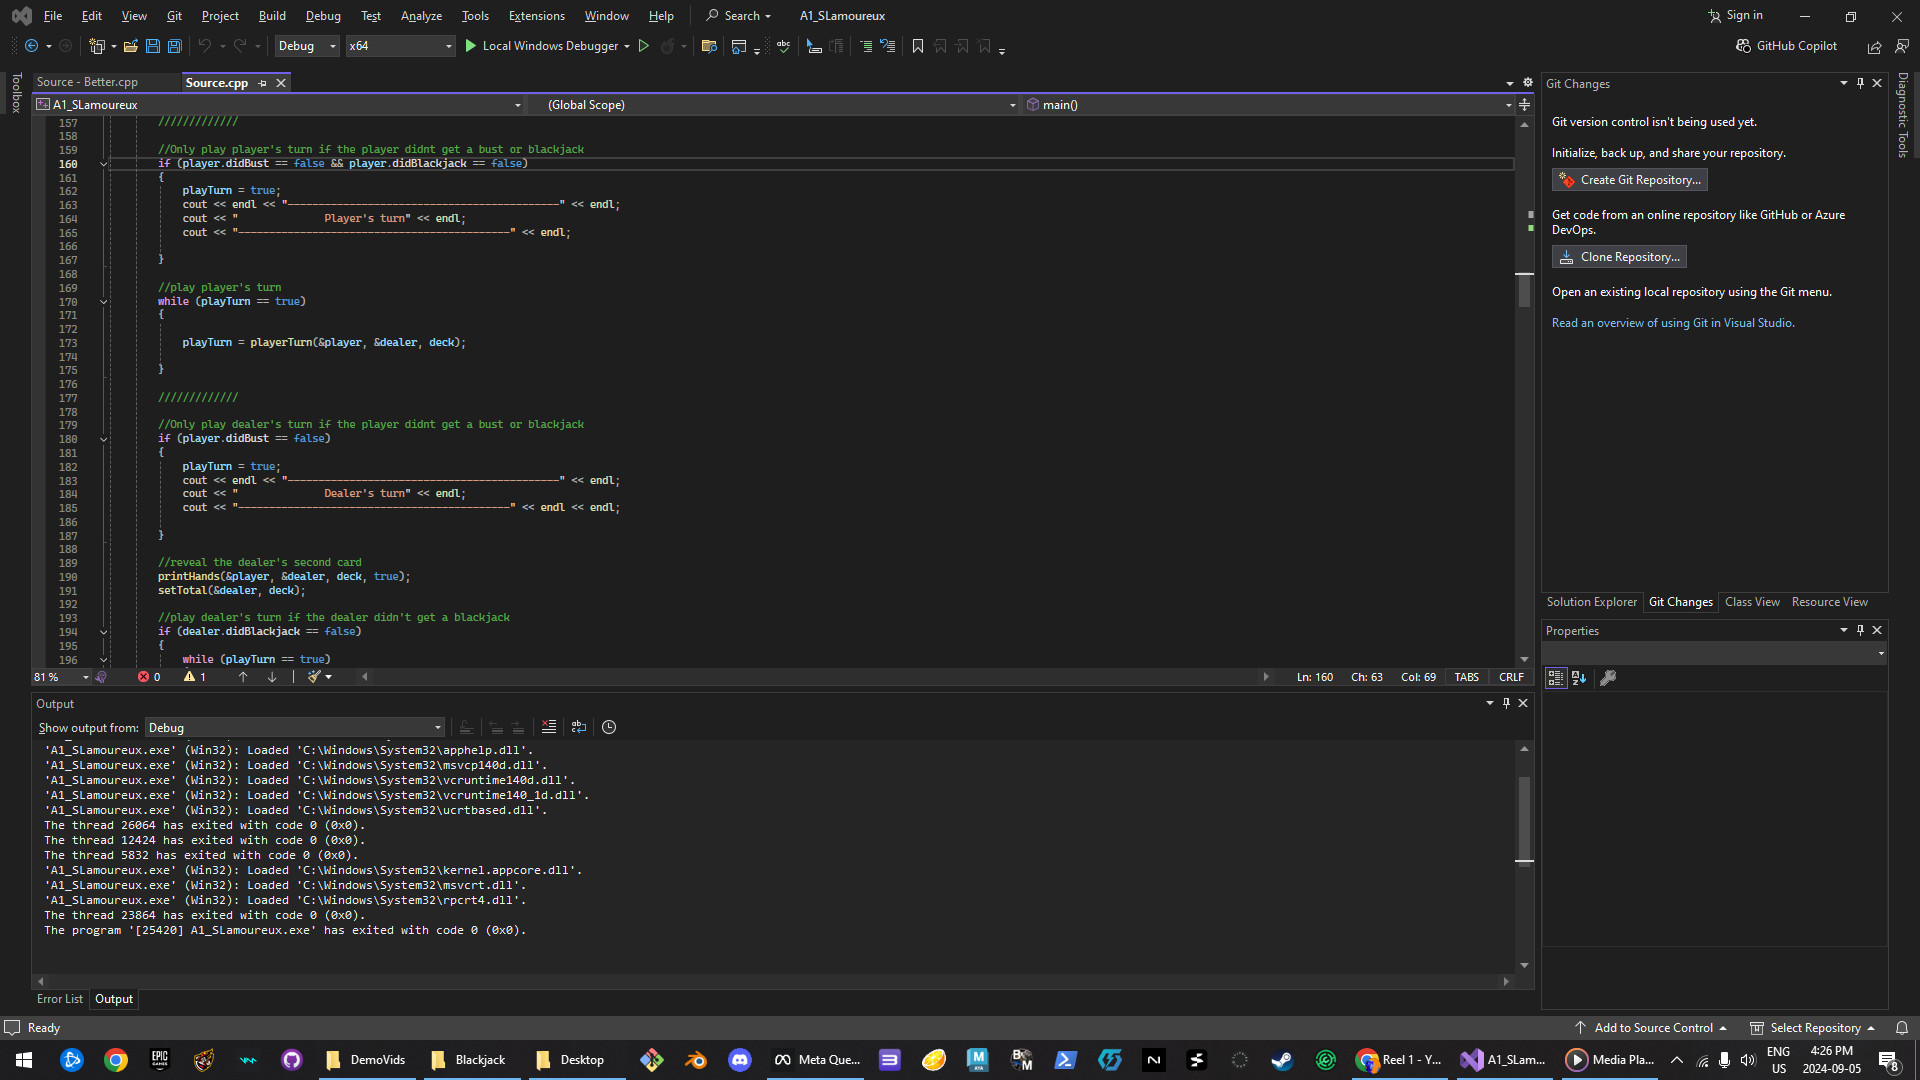
Task: Click the Properties wrench icon
Action: [x=1608, y=678]
